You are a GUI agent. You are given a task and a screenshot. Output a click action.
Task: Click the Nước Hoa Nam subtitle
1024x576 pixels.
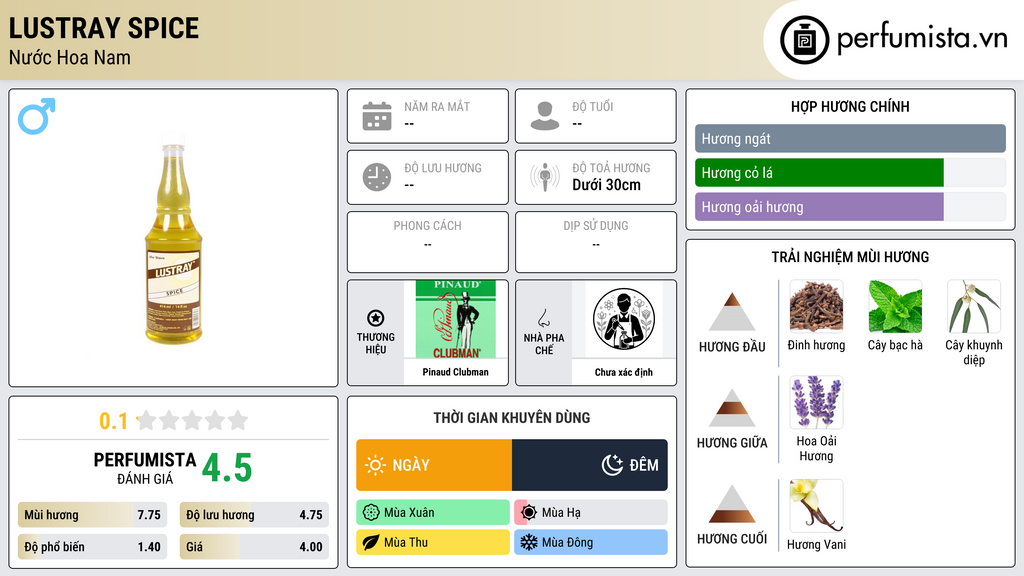[x=70, y=57]
